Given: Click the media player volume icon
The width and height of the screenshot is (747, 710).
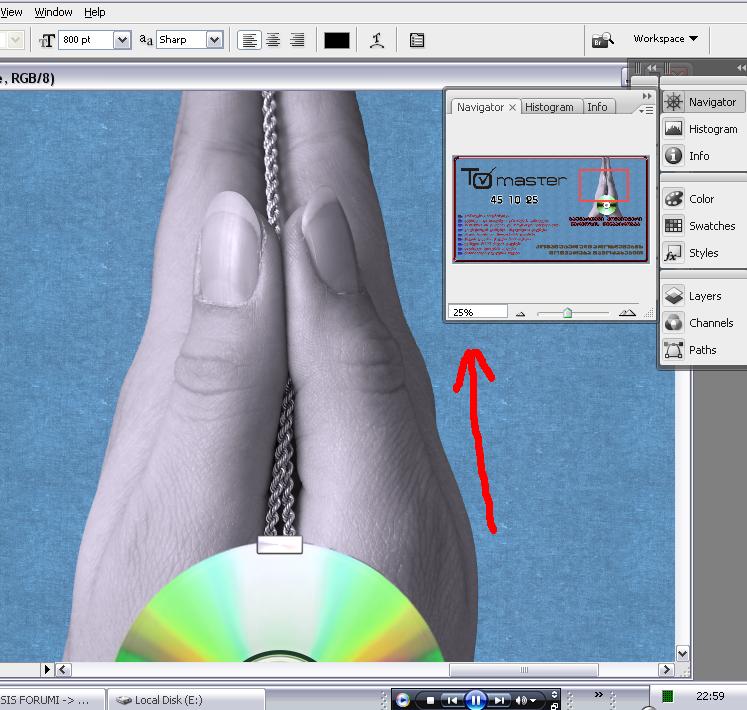Looking at the screenshot, I should click(x=521, y=700).
